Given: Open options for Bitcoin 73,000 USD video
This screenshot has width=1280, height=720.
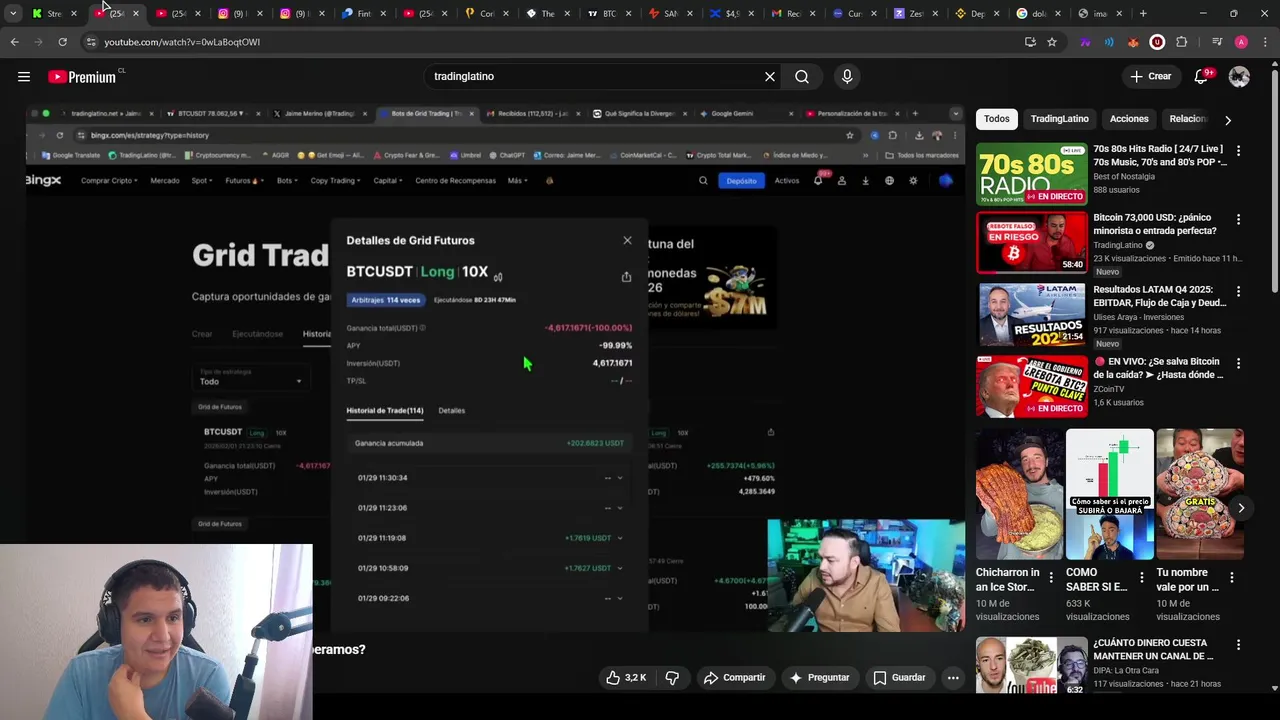Looking at the screenshot, I should click(x=1238, y=220).
